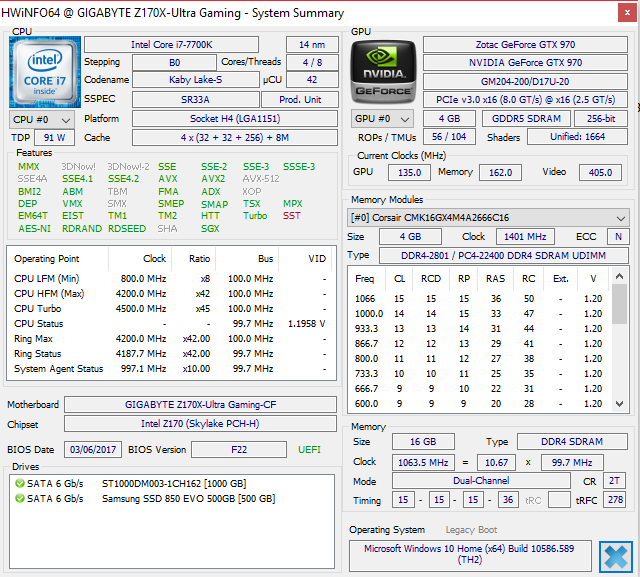Click the Video clock 405.0 value
This screenshot has height=577, width=640.
click(x=600, y=173)
